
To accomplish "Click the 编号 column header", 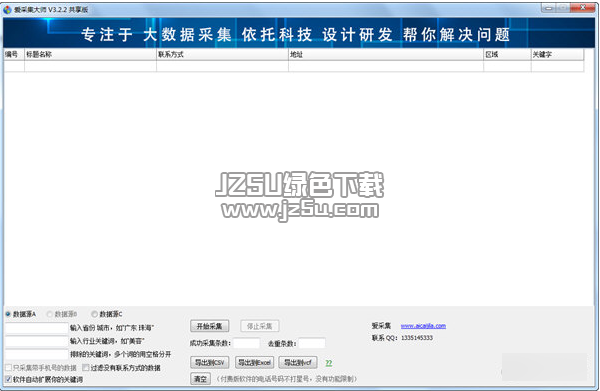I will [14, 54].
